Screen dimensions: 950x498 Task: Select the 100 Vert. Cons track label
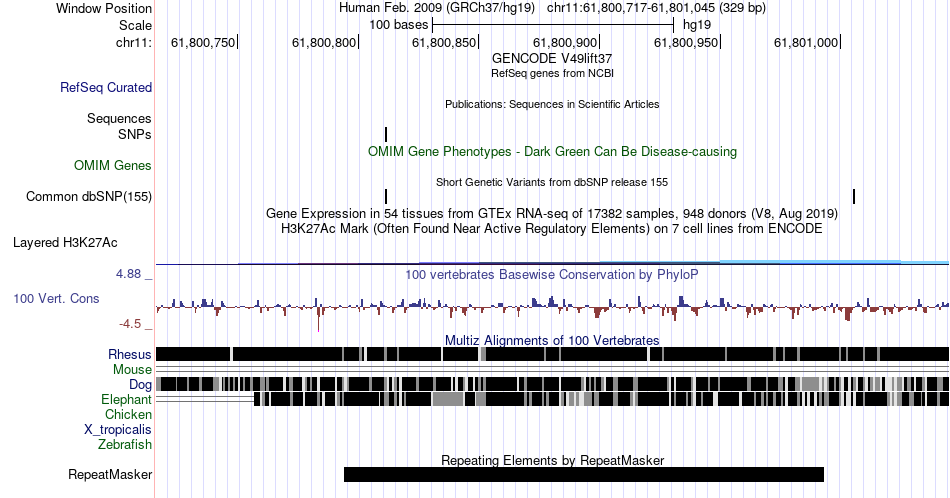(x=56, y=299)
